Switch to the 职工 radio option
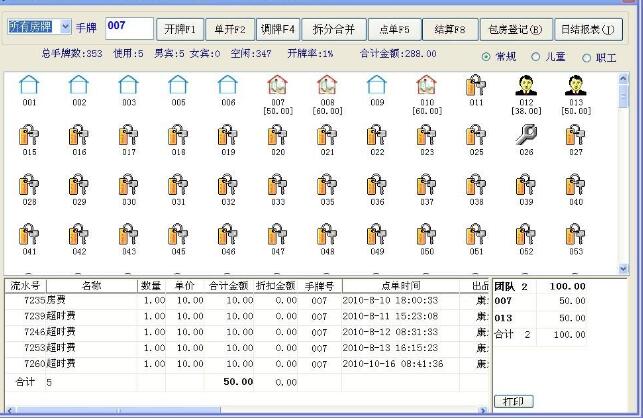643x419 pixels. 587,58
